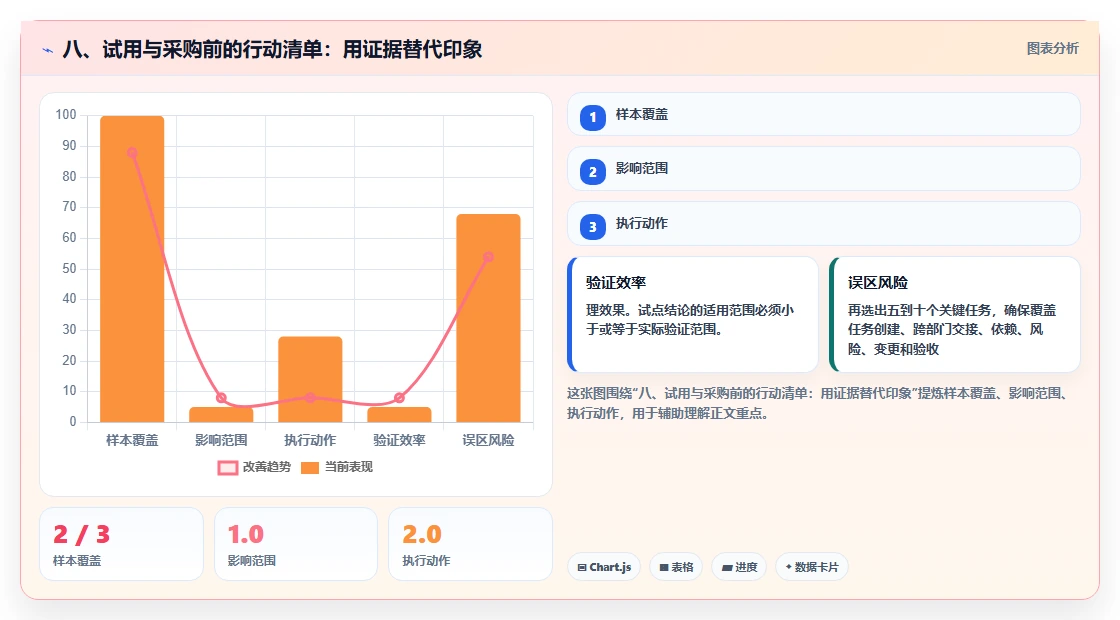Click the lightning icon beside the section title

tap(48, 50)
